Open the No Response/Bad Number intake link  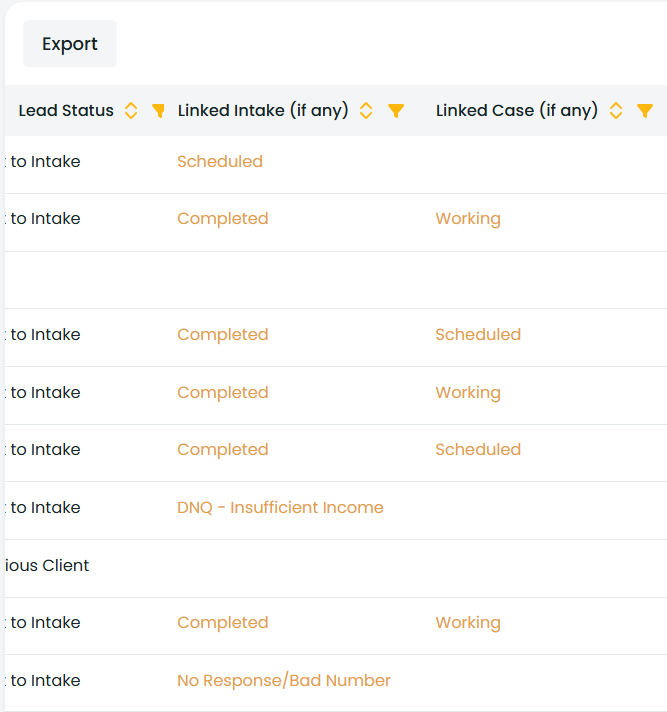pos(284,681)
